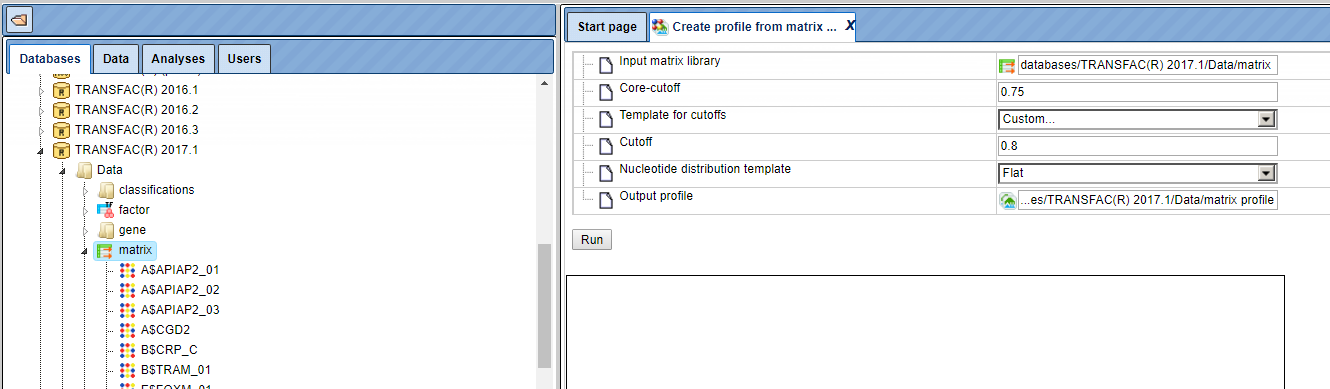This screenshot has width=1330, height=389.
Task: Click the Output profile label
Action: pos(656,196)
